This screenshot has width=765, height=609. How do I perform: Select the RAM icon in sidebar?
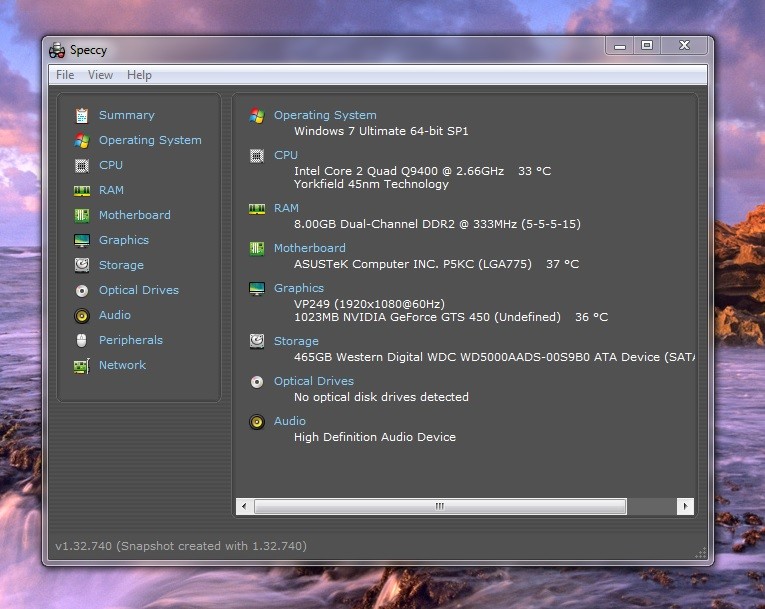(82, 190)
